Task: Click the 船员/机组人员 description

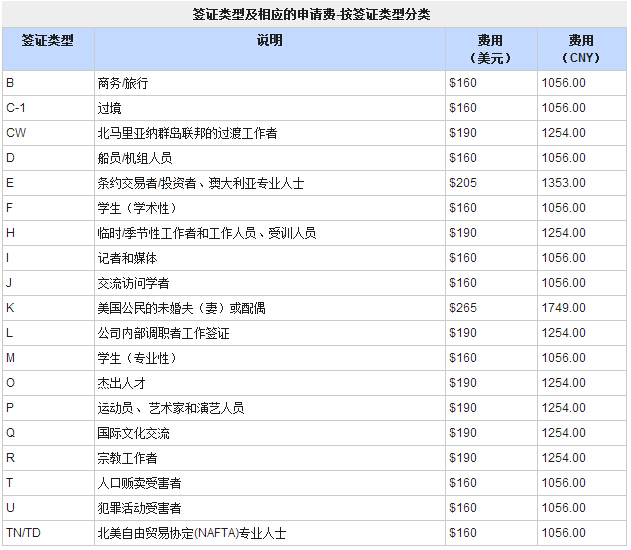Action: point(270,158)
